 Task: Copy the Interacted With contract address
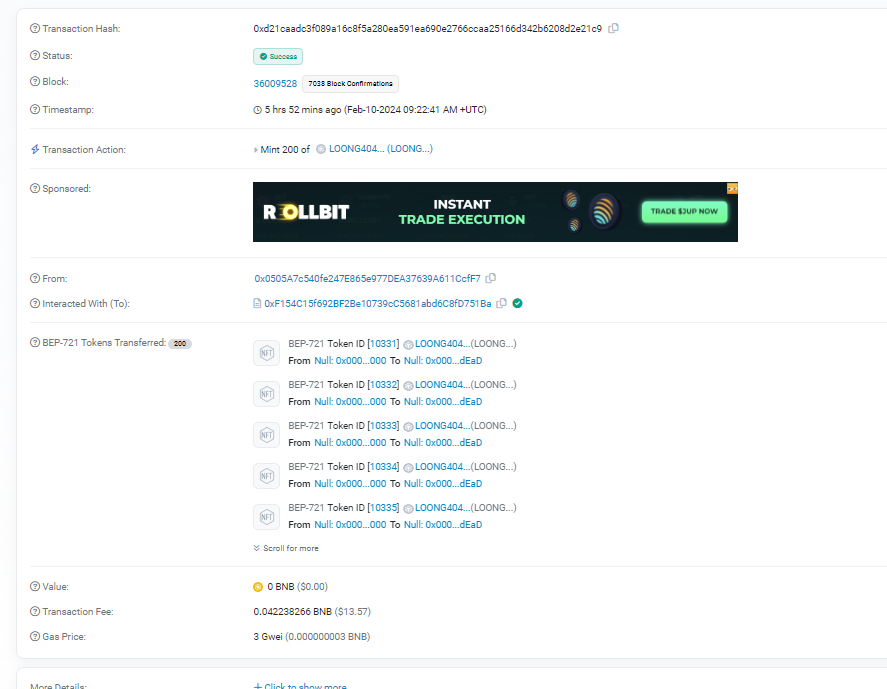coord(501,303)
